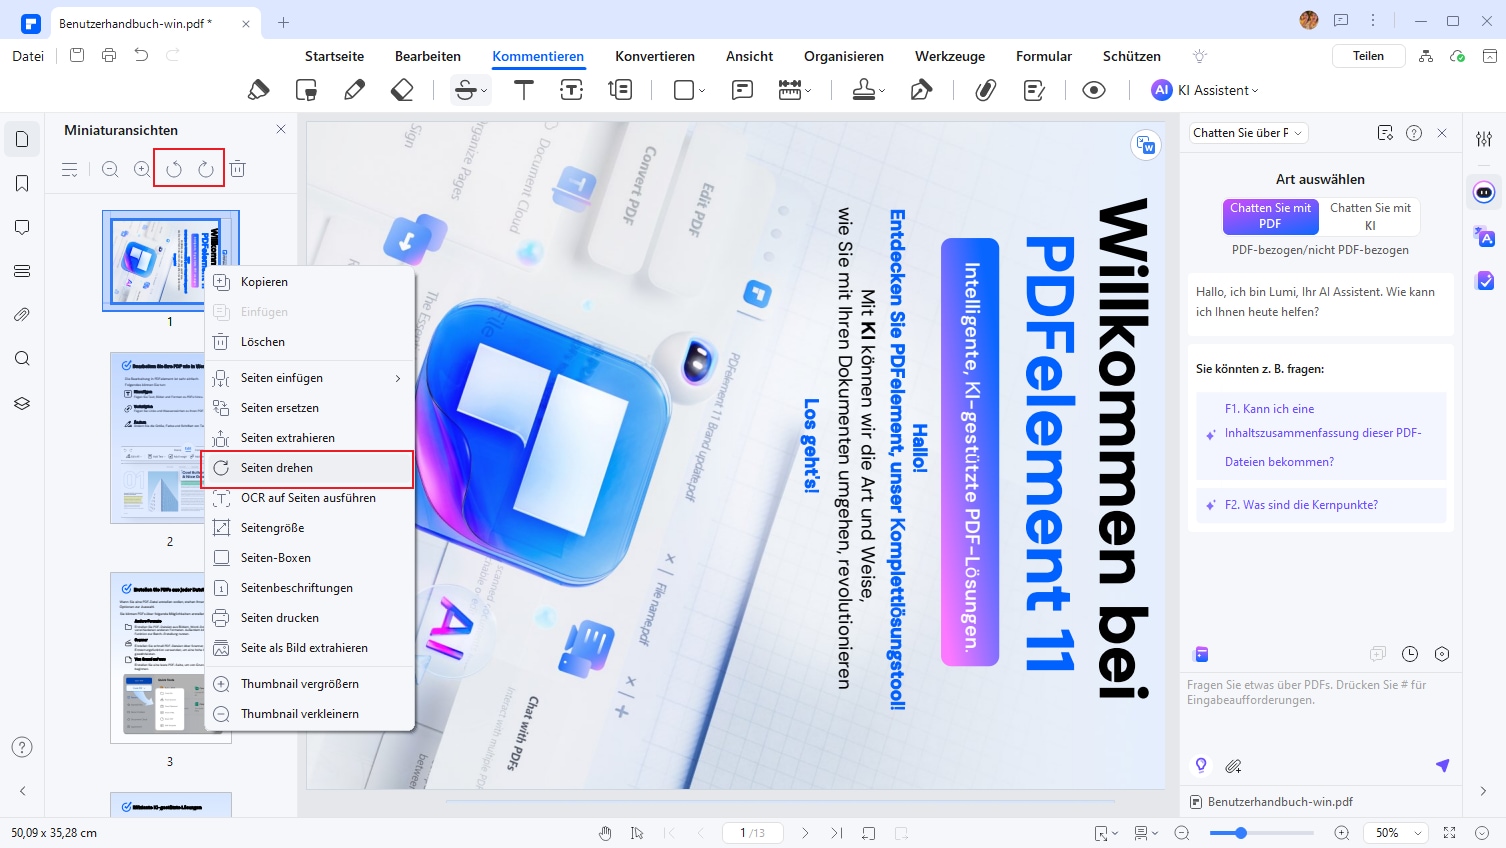Viewport: 1506px width, 848px height.
Task: Click the Teilen button
Action: (1368, 56)
